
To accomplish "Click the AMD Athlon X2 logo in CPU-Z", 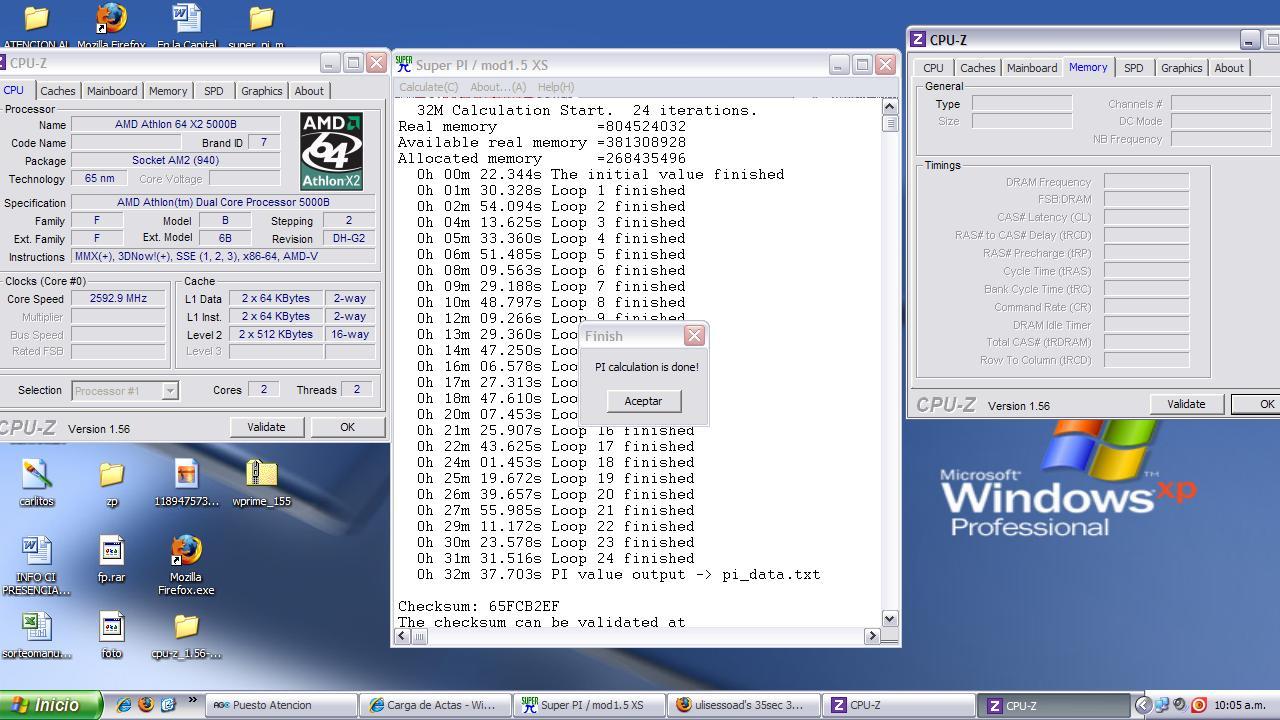I will (331, 151).
